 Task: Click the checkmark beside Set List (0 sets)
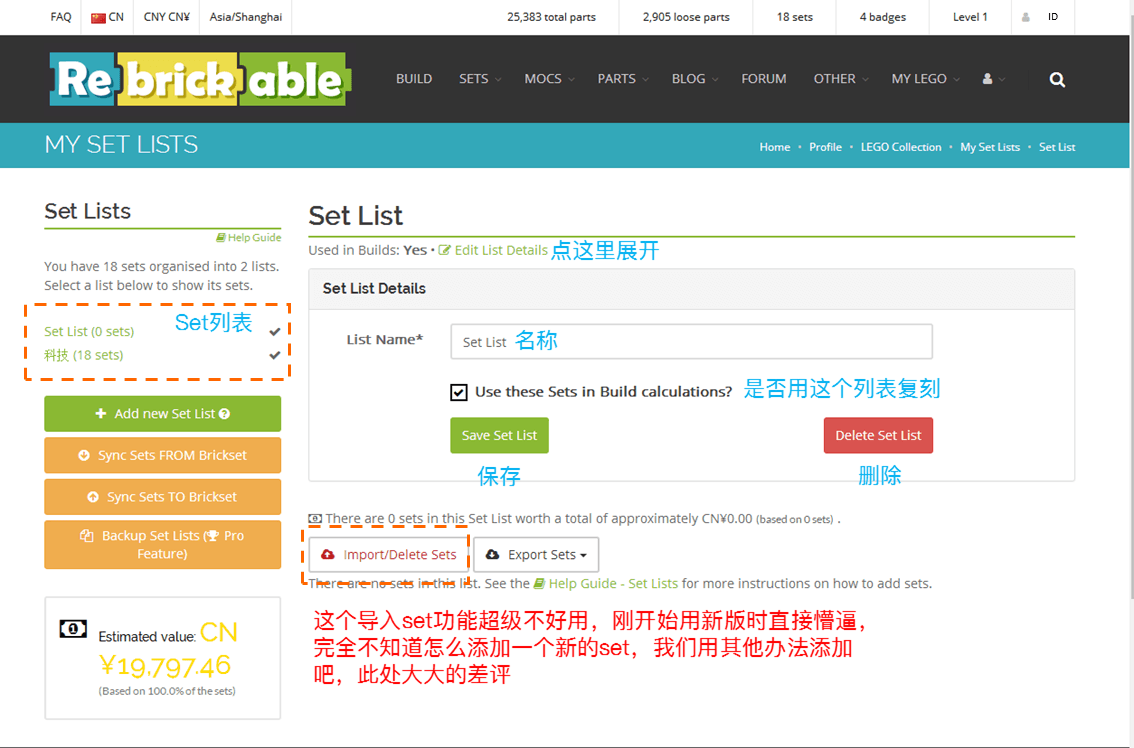[x=274, y=331]
